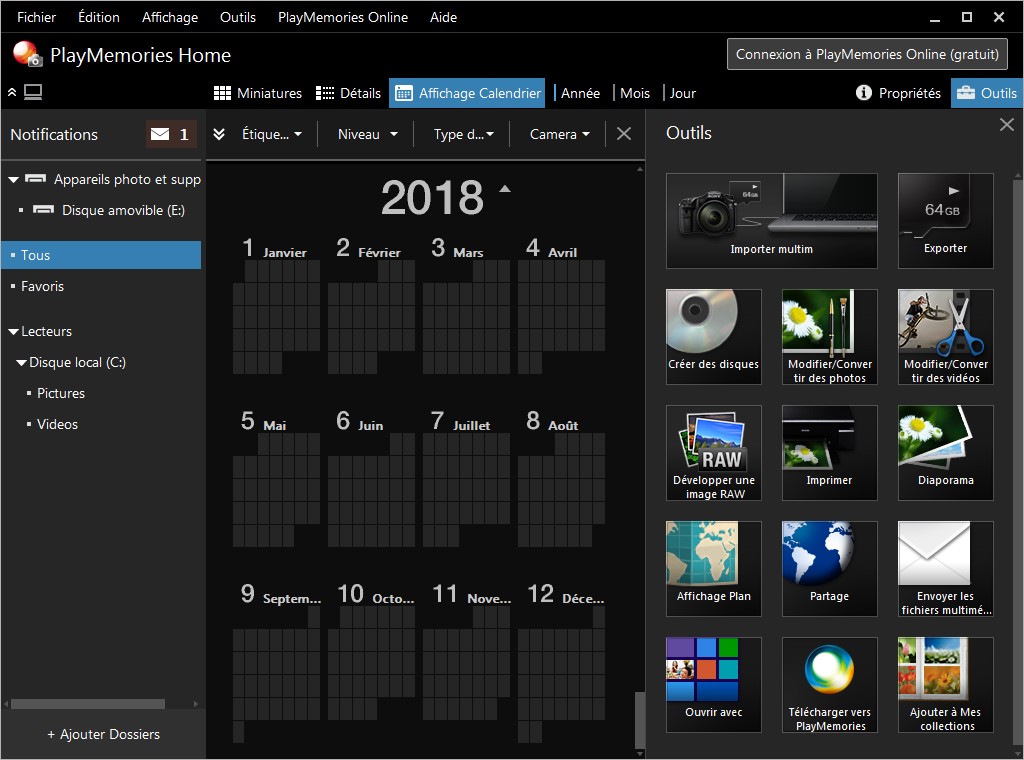Launch the Imprimer tool

click(x=829, y=453)
